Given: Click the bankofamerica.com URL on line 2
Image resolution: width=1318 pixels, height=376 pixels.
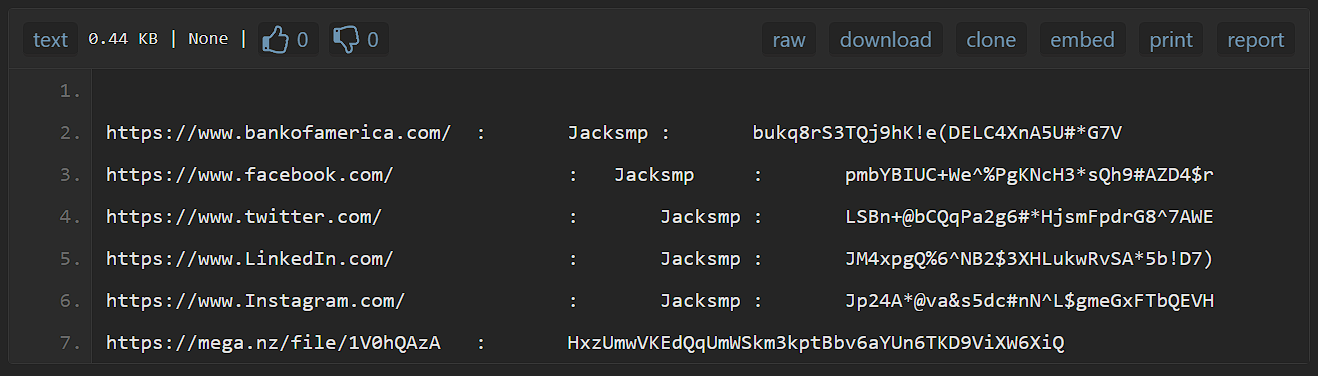Looking at the screenshot, I should [x=279, y=133].
